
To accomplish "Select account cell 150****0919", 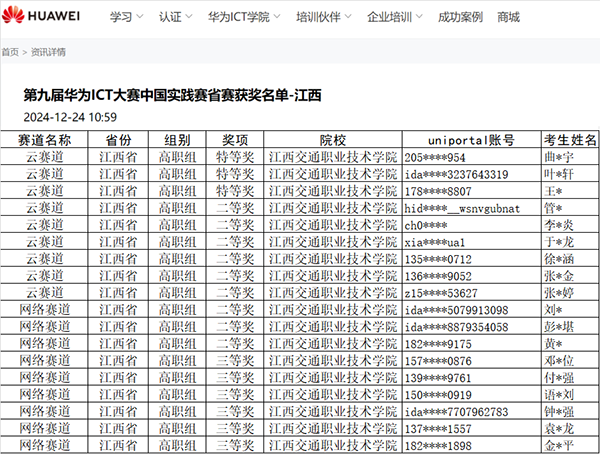I will [x=472, y=394].
